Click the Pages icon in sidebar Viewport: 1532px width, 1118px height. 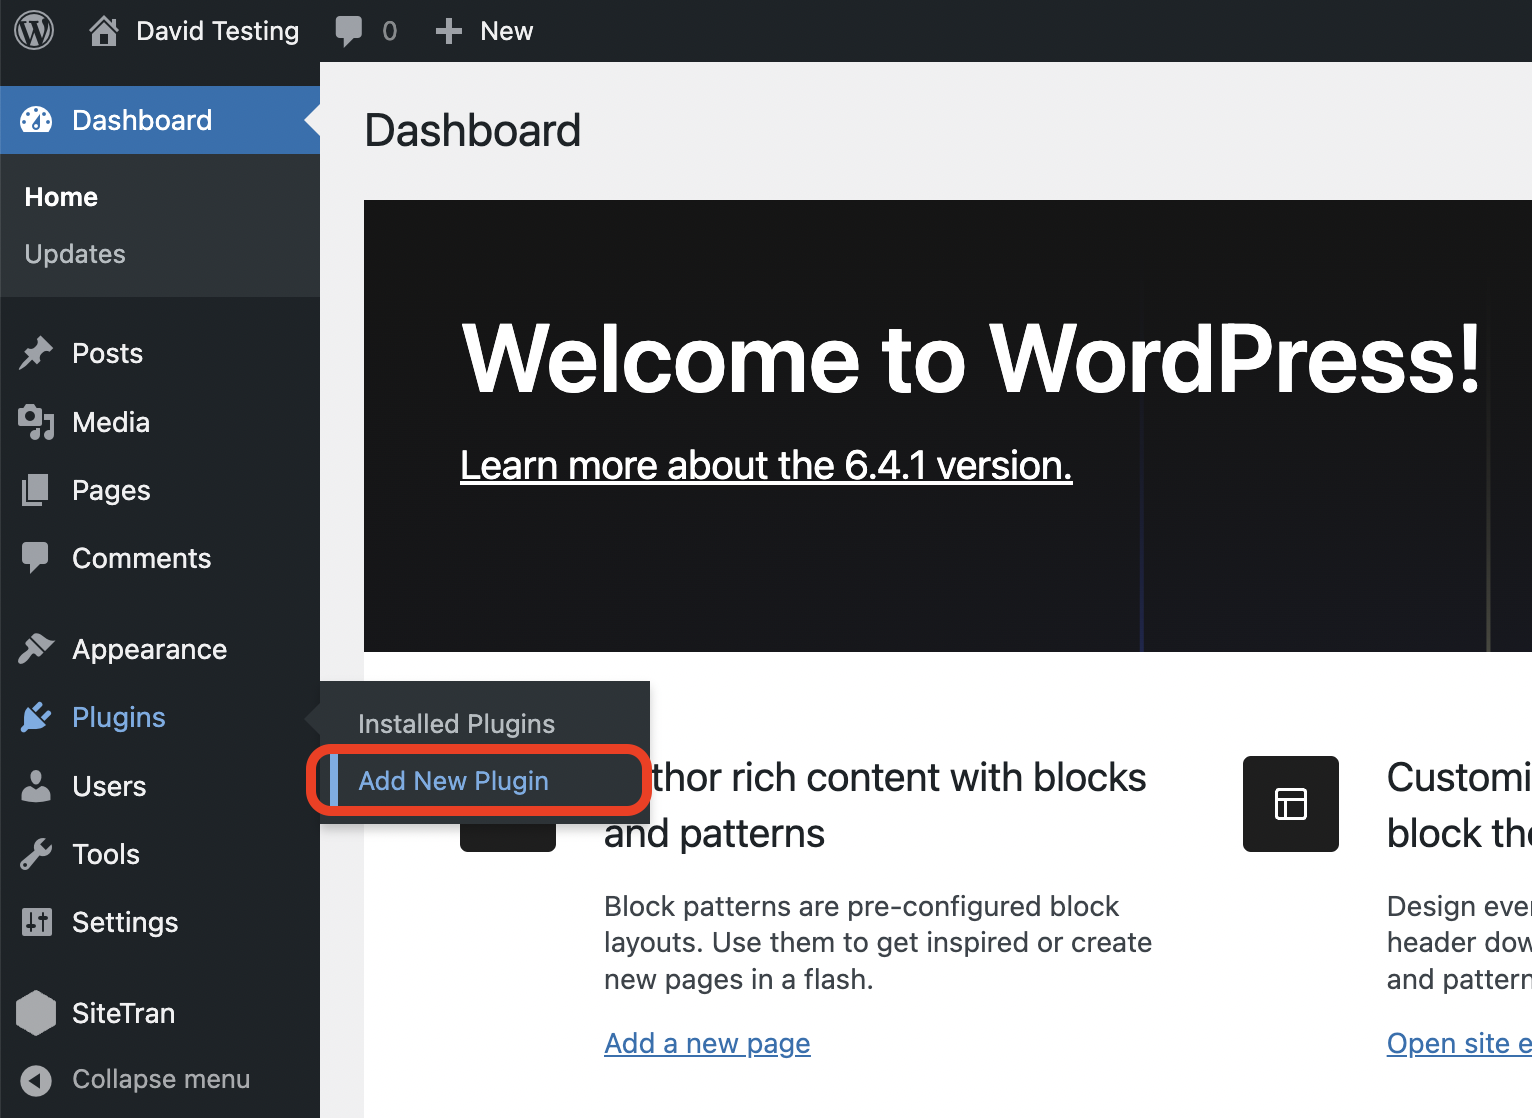tap(36, 490)
